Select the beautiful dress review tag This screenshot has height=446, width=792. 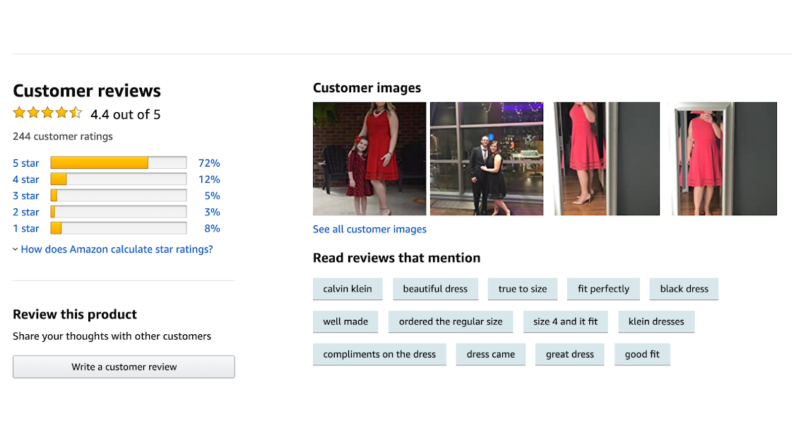point(435,289)
